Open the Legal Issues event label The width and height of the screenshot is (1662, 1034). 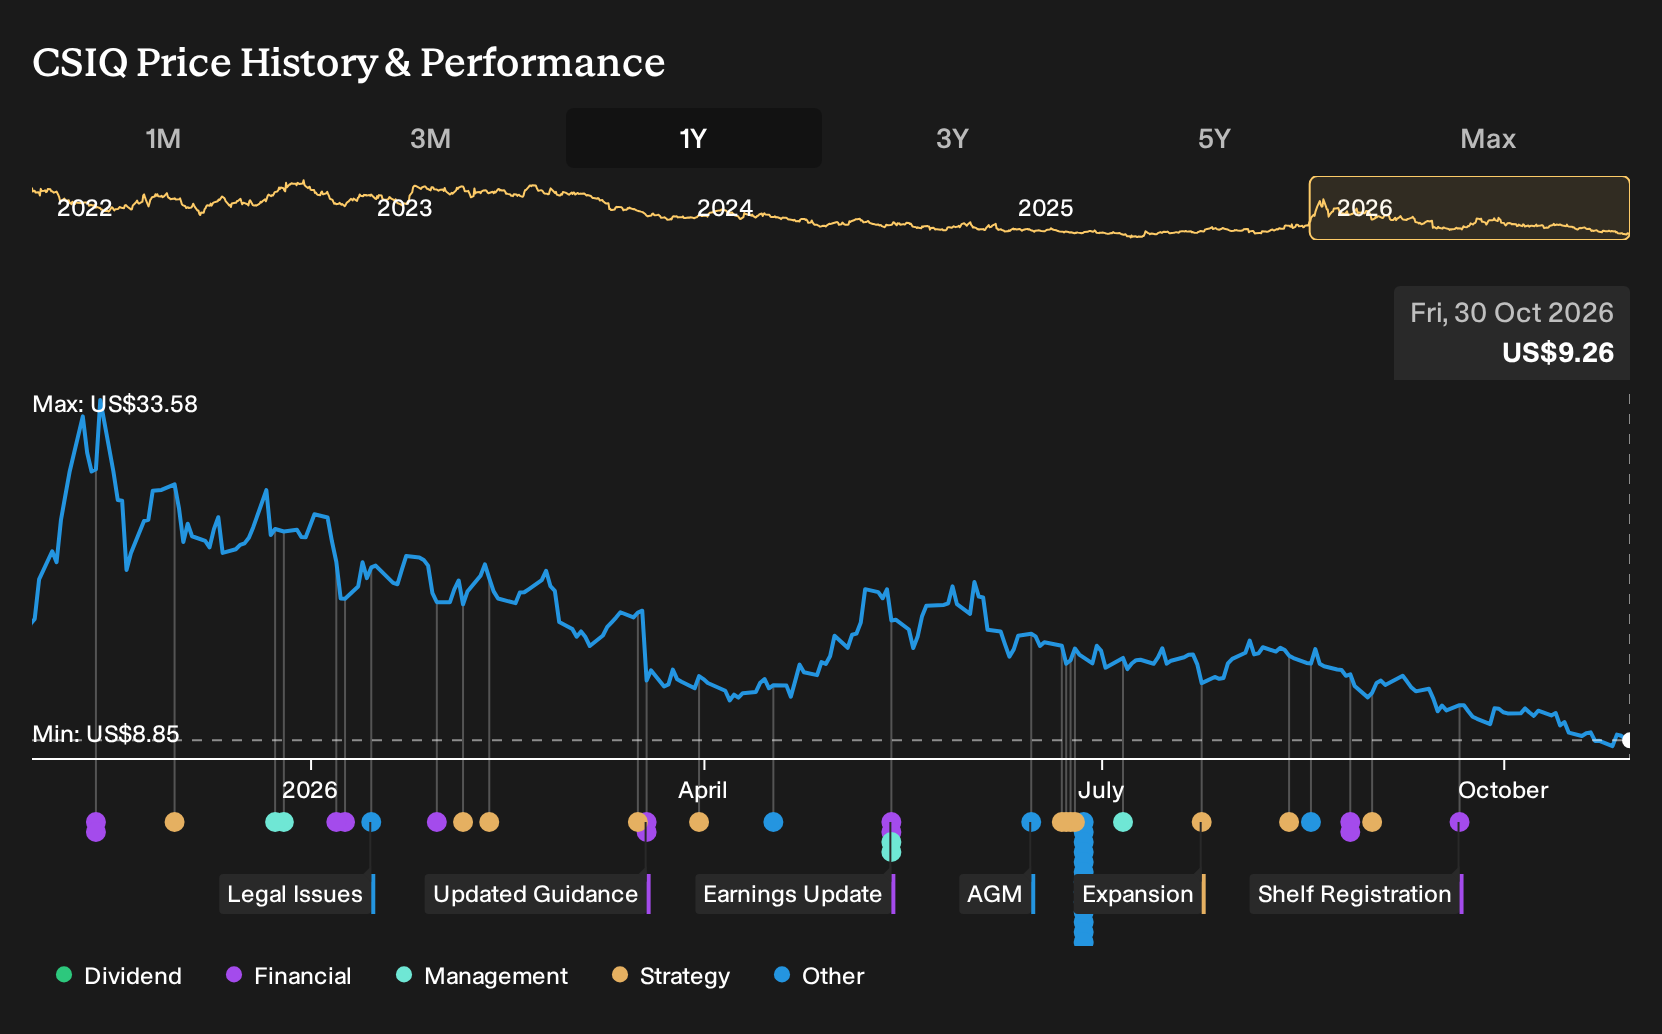point(297,894)
